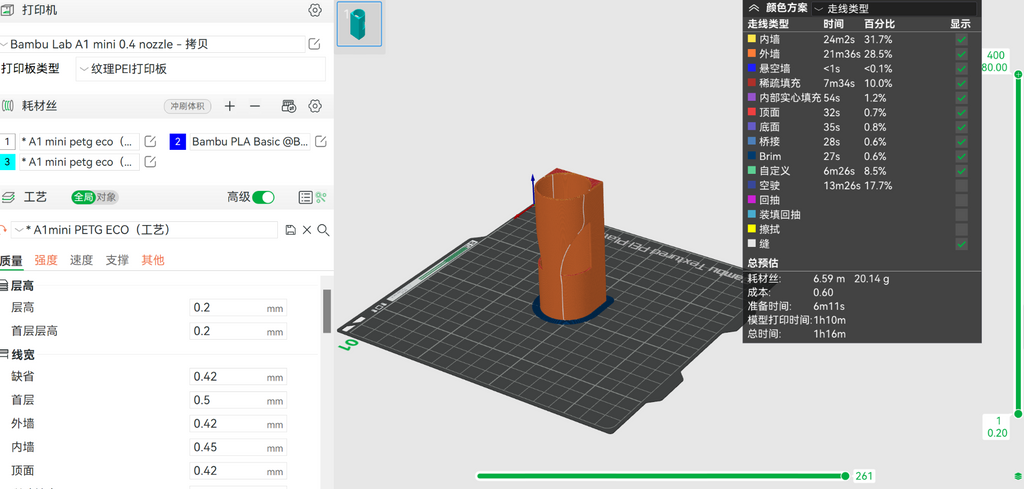Toggle the Advanced (高级) switch
The width and height of the screenshot is (1024, 489).
click(263, 197)
